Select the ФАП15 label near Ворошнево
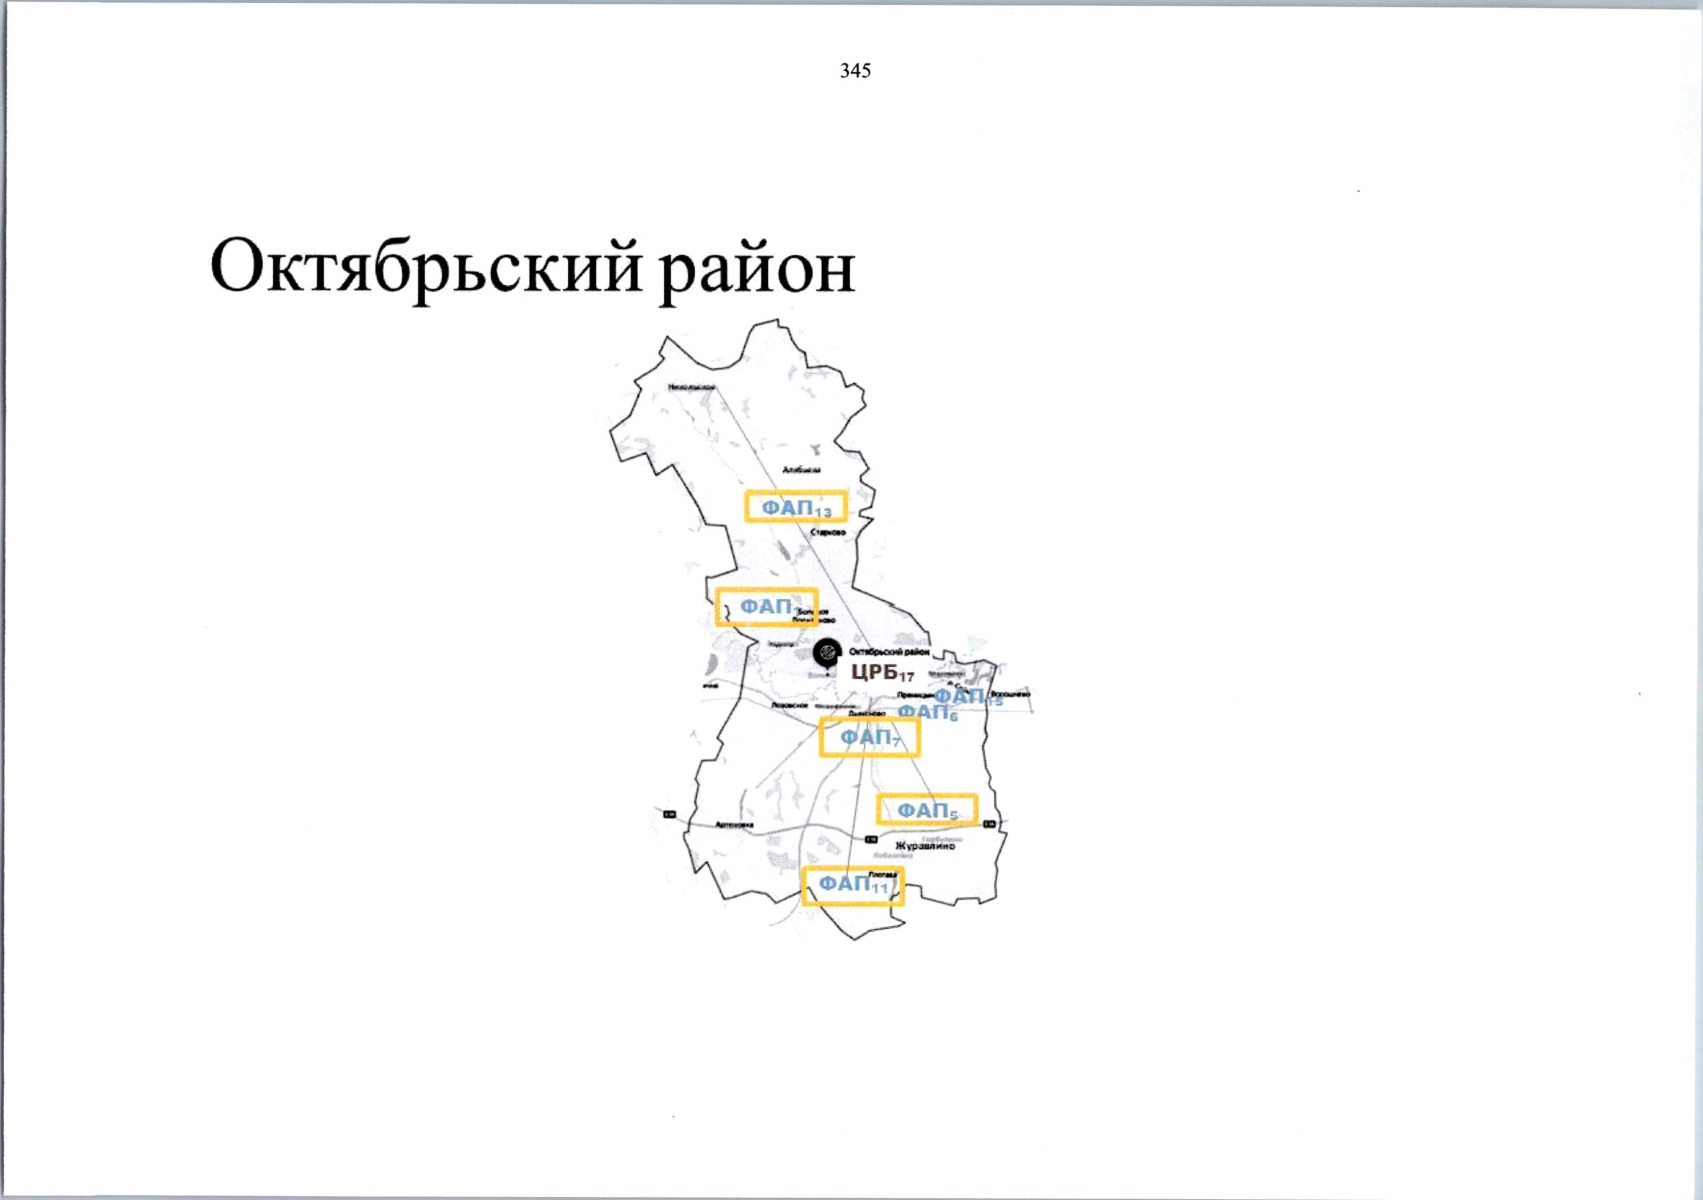This screenshot has width=1703, height=1200. click(x=966, y=696)
